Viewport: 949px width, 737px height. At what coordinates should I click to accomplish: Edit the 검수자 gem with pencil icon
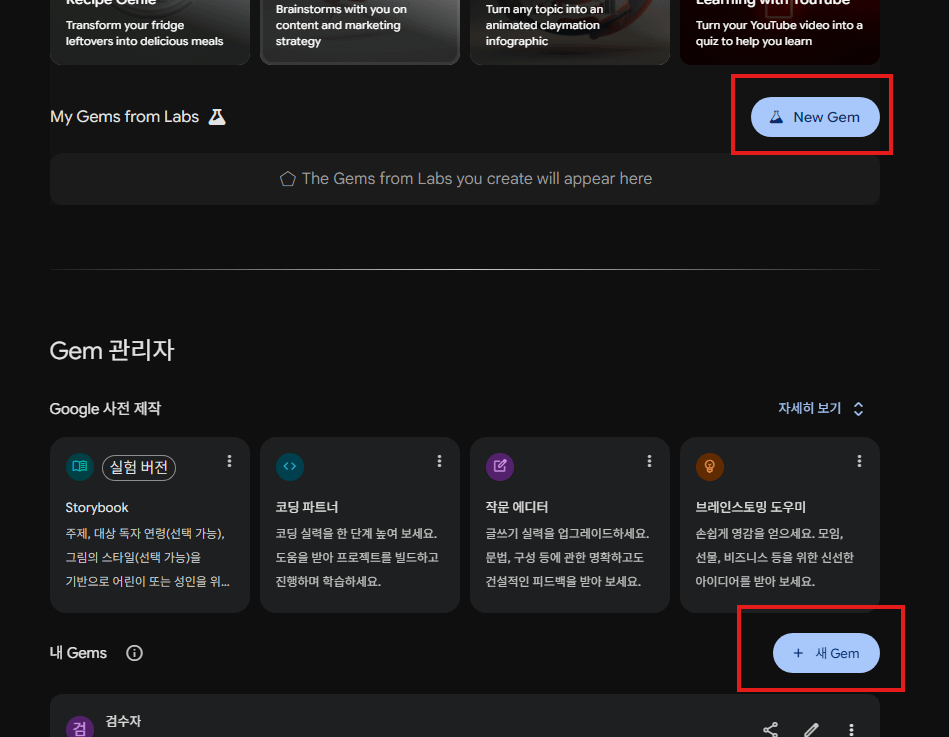point(811,729)
